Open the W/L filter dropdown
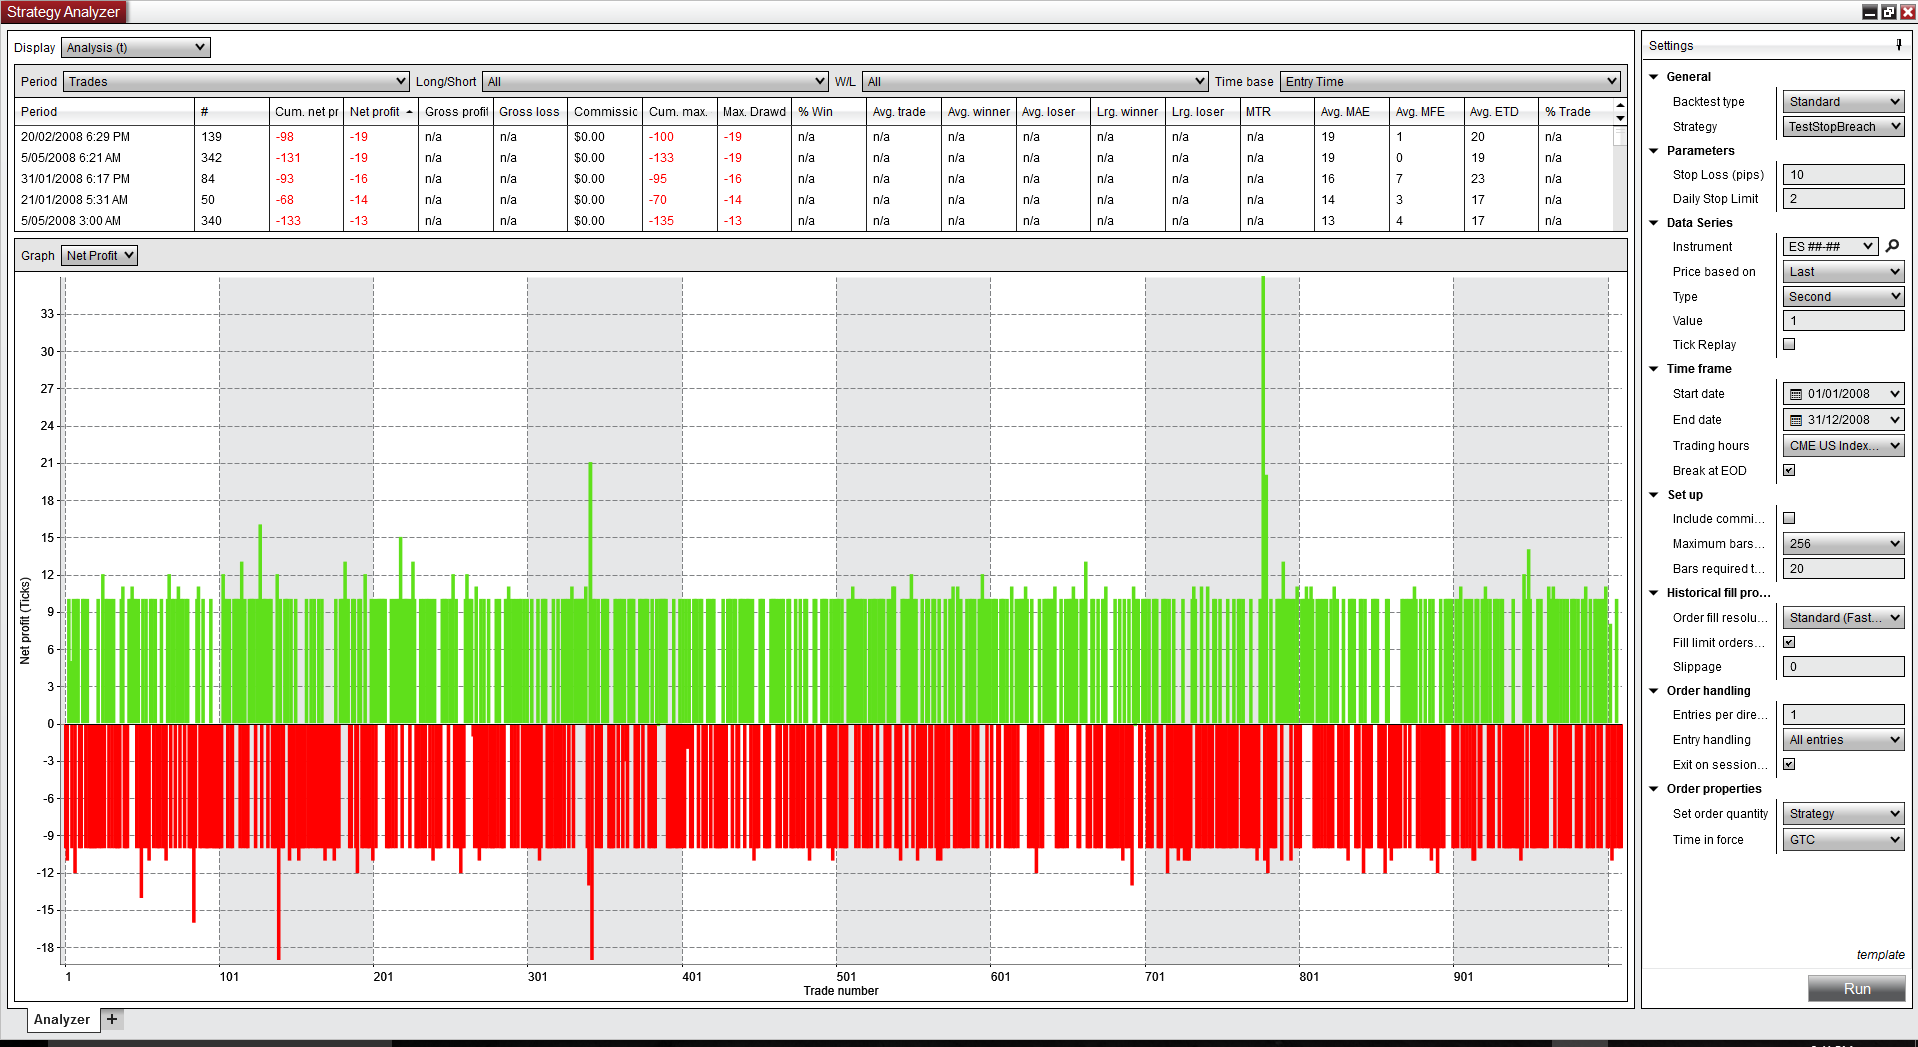 (x=1035, y=82)
